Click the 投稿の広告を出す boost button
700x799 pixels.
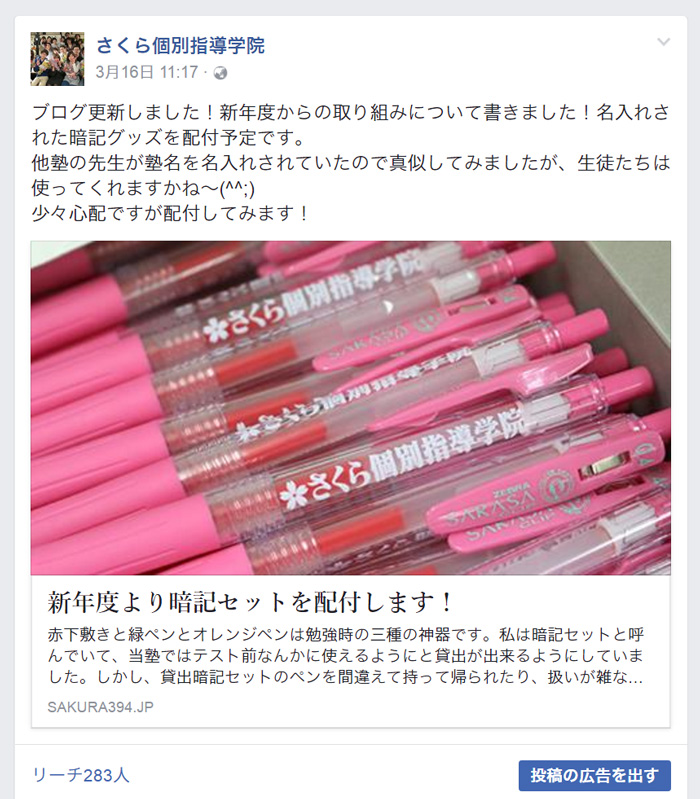coord(595,776)
